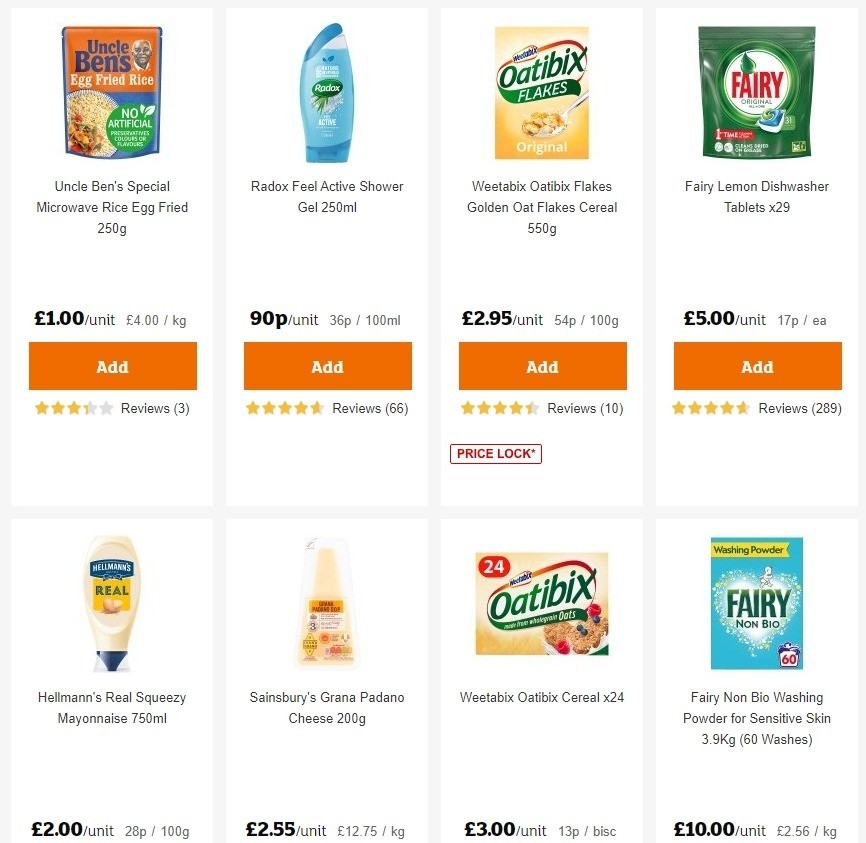Open Uncle Ben's Special Microwave Rice page
The image size is (866, 843).
click(x=112, y=207)
